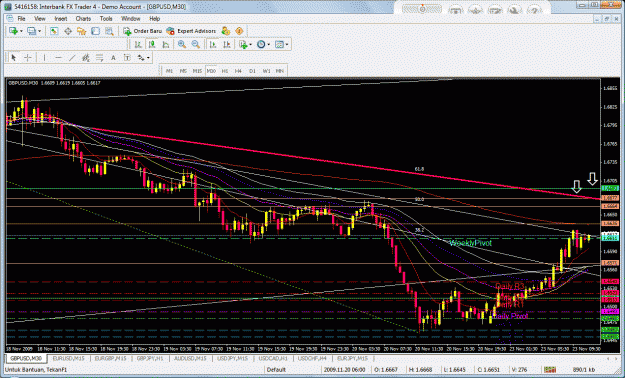625x378 pixels.
Task: Select the M30 timeframe button
Action: 211,71
